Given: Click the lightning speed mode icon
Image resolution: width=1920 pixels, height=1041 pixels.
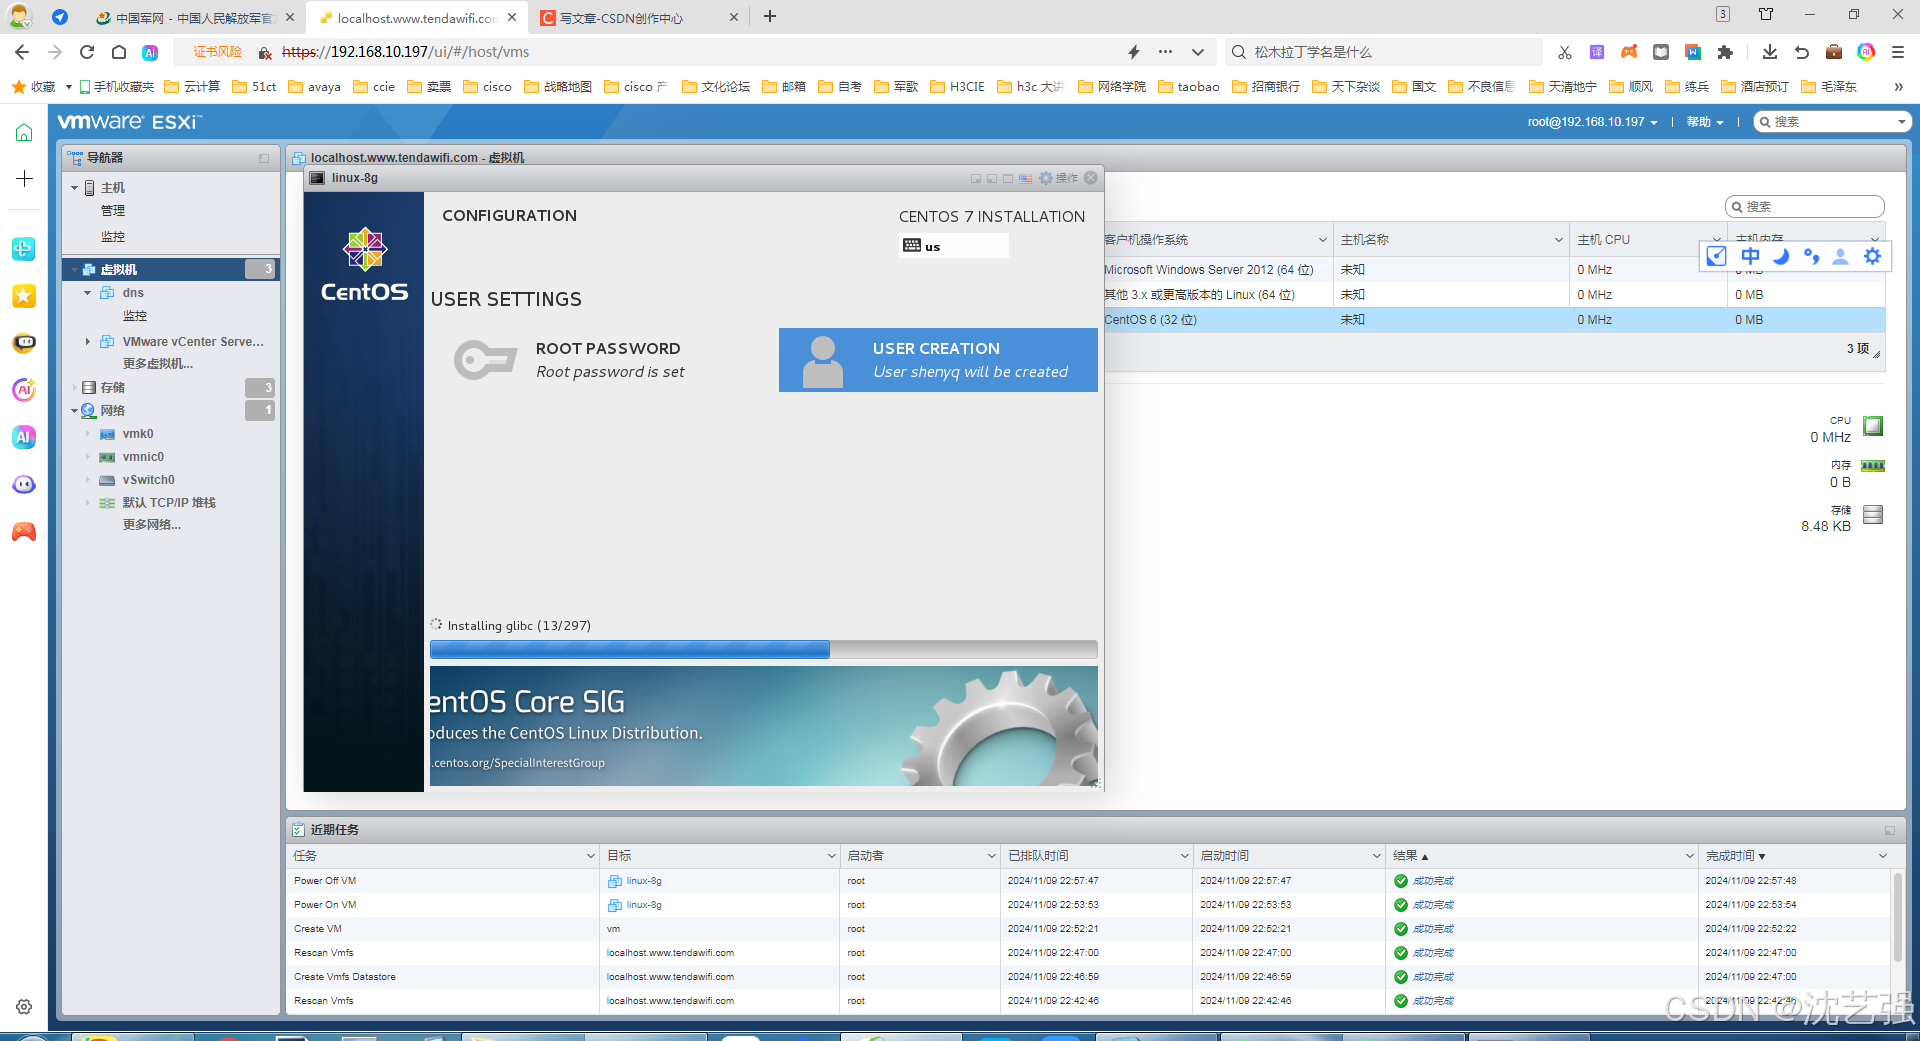Looking at the screenshot, I should point(1133,52).
